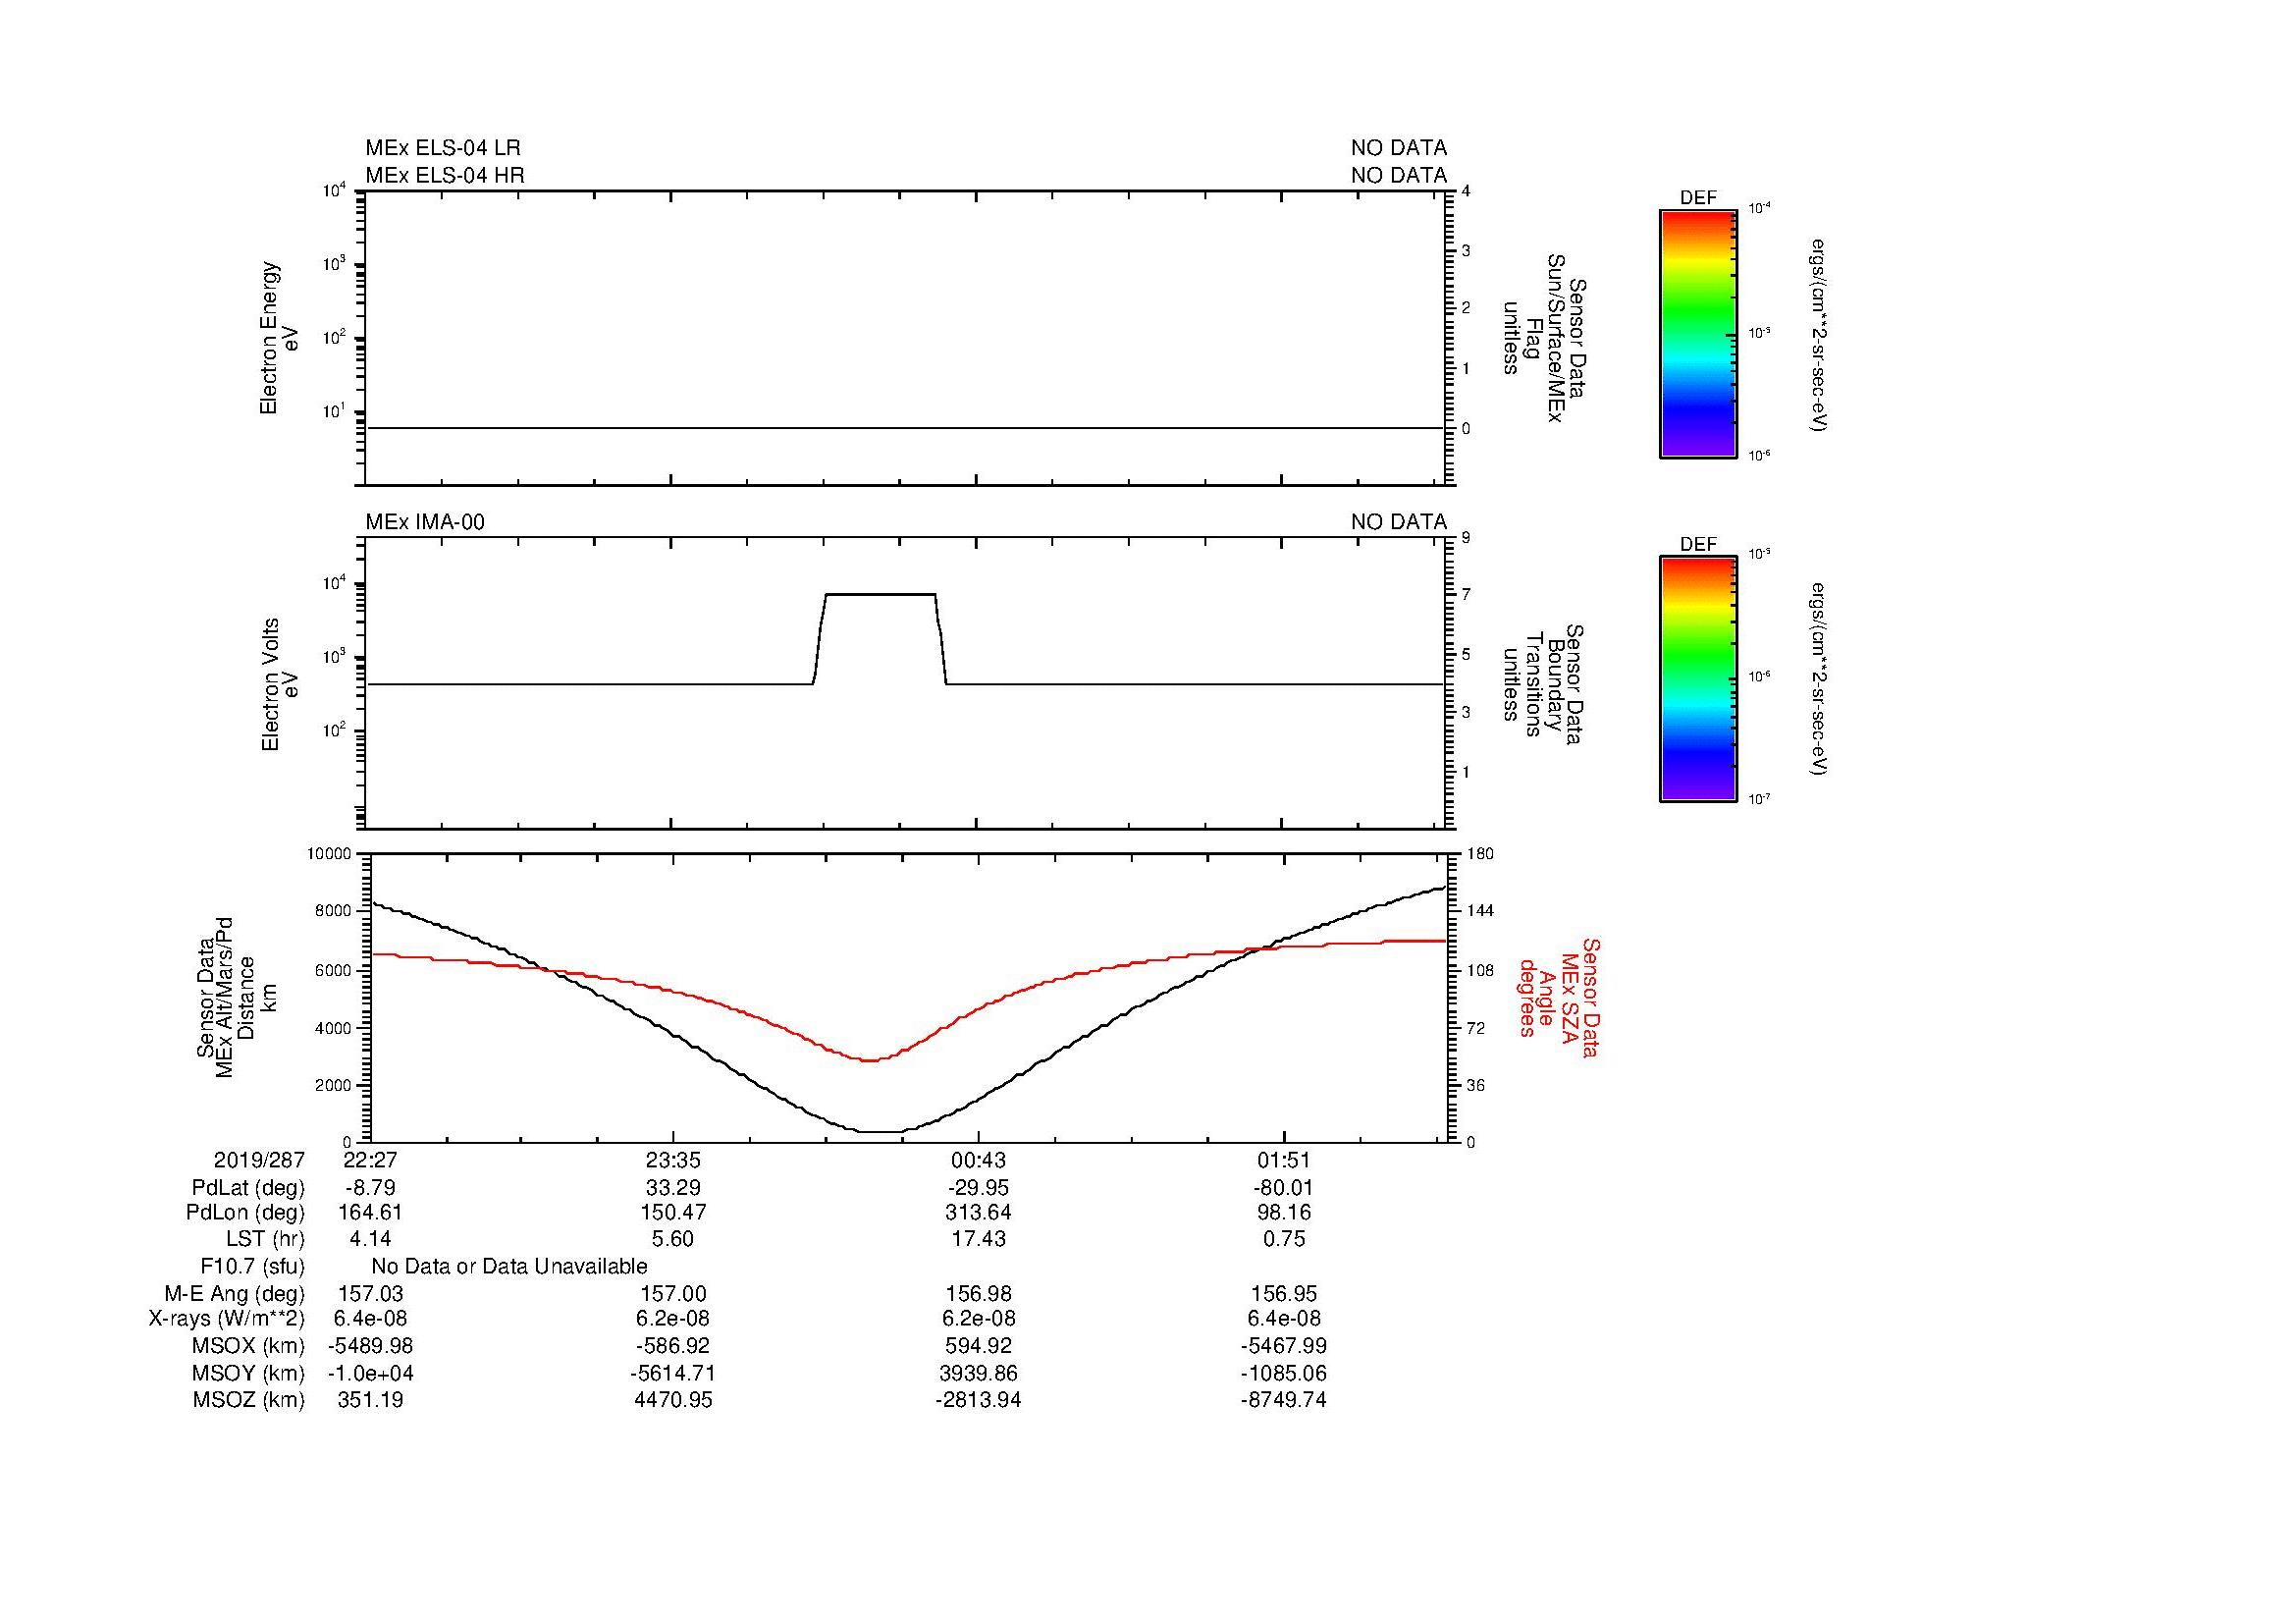2296x1623 pixels.
Task: Click the LST value 4.14
Action: pos(370,1239)
